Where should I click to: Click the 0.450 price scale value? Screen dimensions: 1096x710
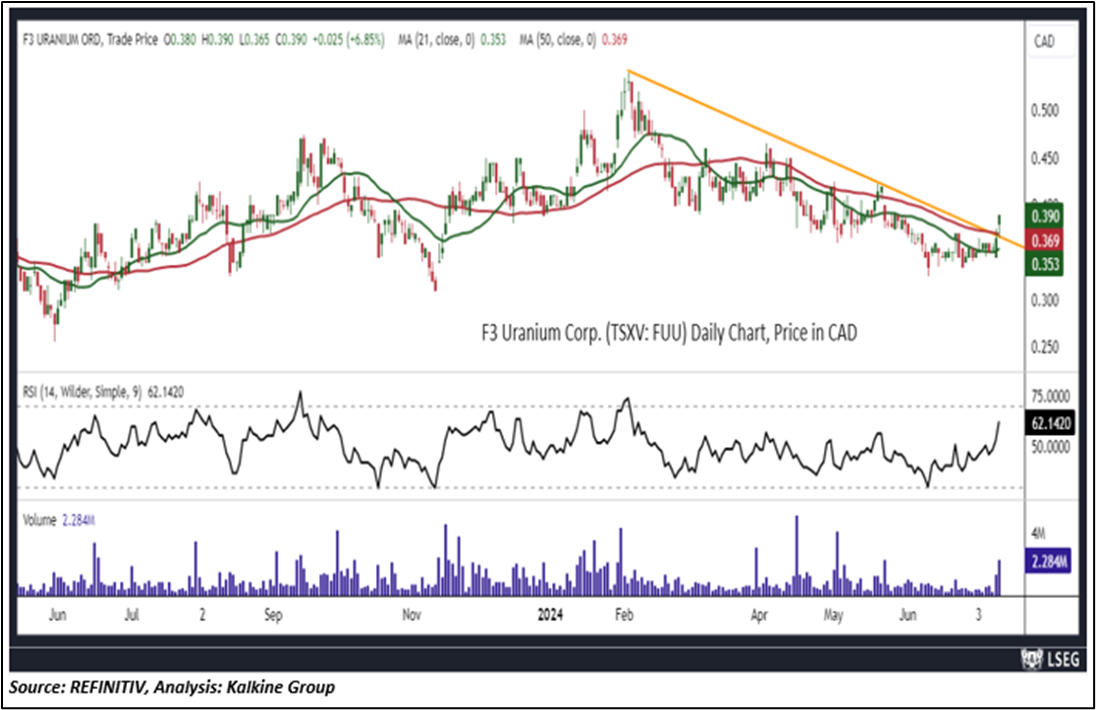(x=1045, y=159)
